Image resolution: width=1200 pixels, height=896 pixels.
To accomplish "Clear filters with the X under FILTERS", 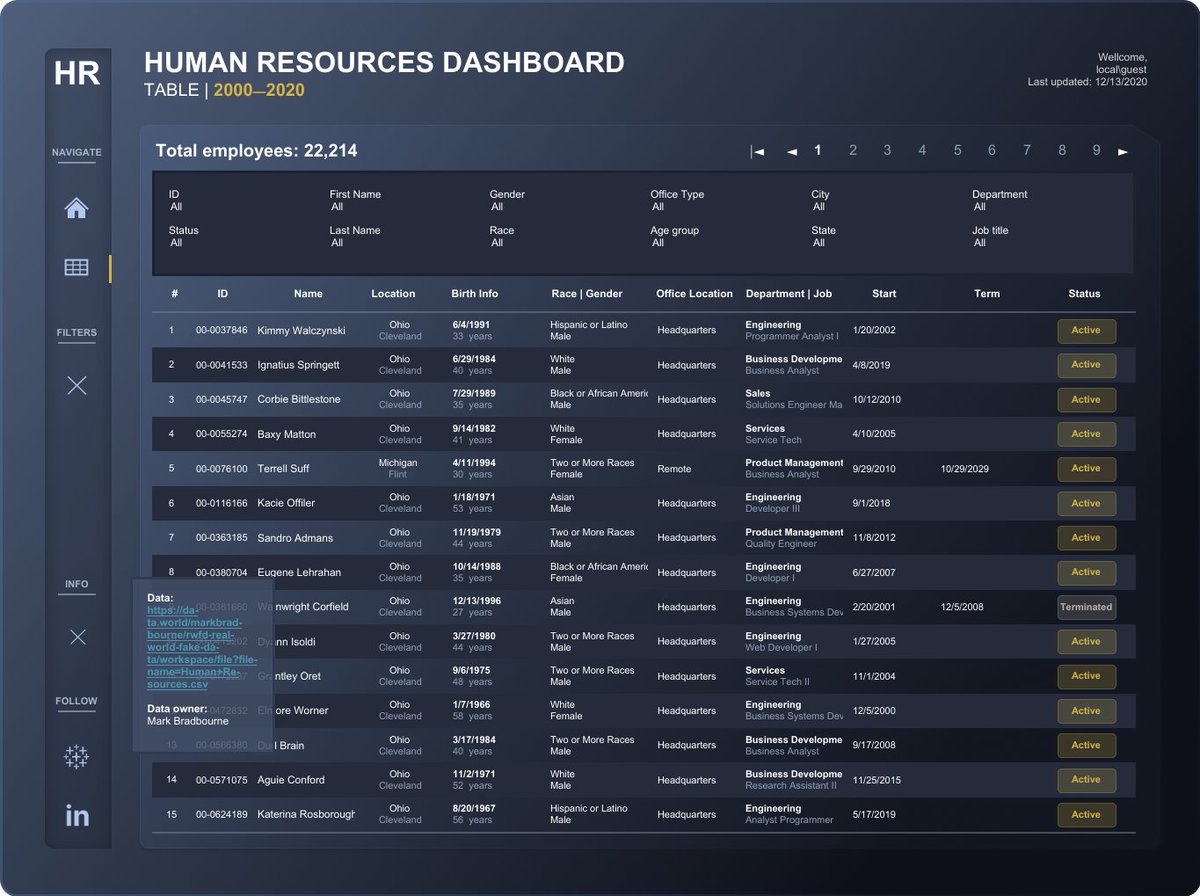I will pyautogui.click(x=77, y=385).
